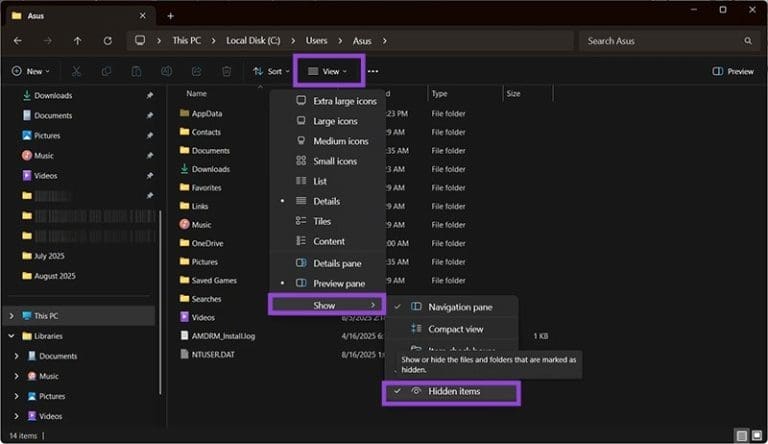
Task: Uncheck the Navigation pane option
Action: [458, 306]
